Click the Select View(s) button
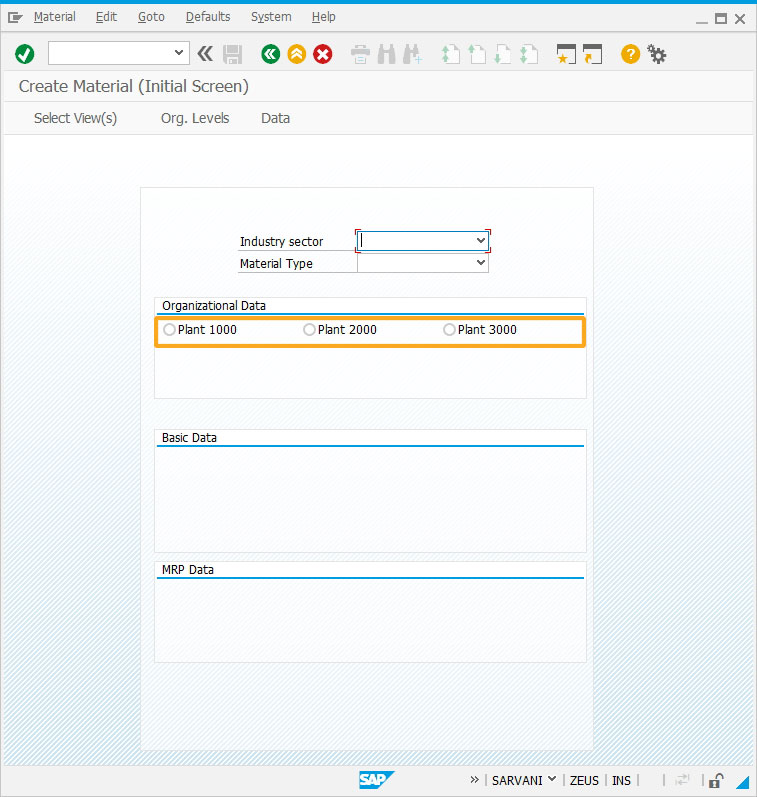Viewport: 757px width, 797px height. point(75,118)
